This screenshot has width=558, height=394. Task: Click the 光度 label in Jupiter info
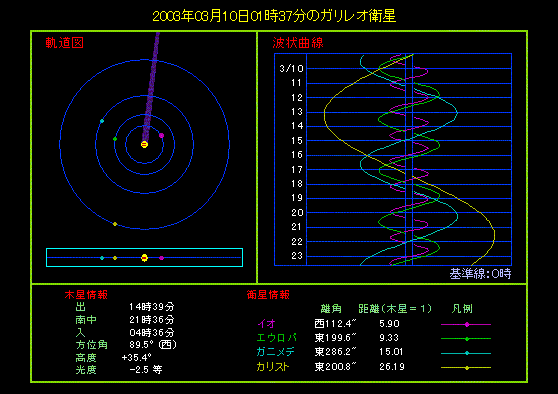pyautogui.click(x=86, y=370)
